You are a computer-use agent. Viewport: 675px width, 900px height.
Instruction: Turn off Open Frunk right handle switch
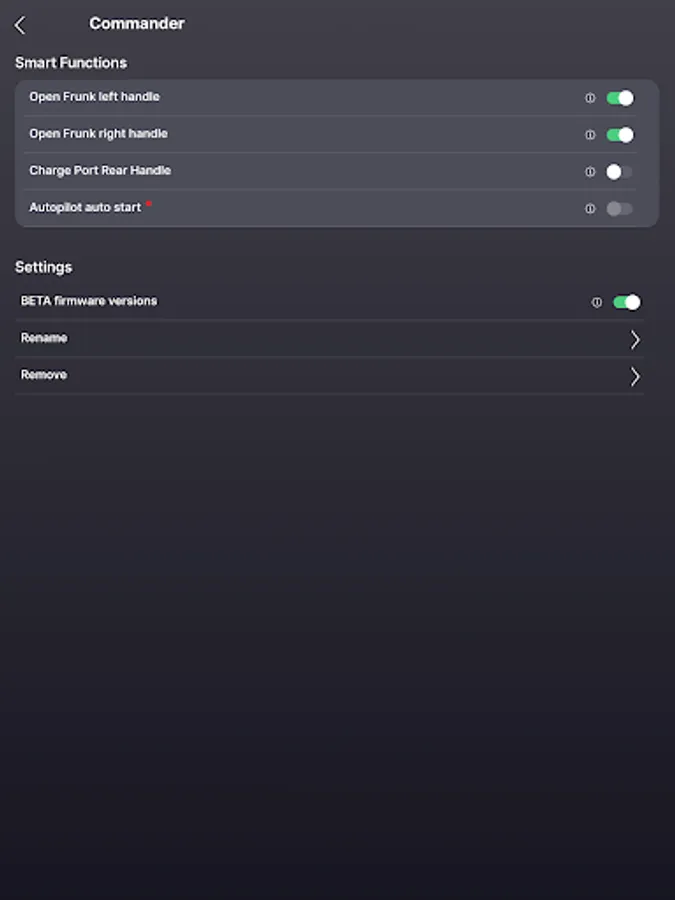pos(620,135)
